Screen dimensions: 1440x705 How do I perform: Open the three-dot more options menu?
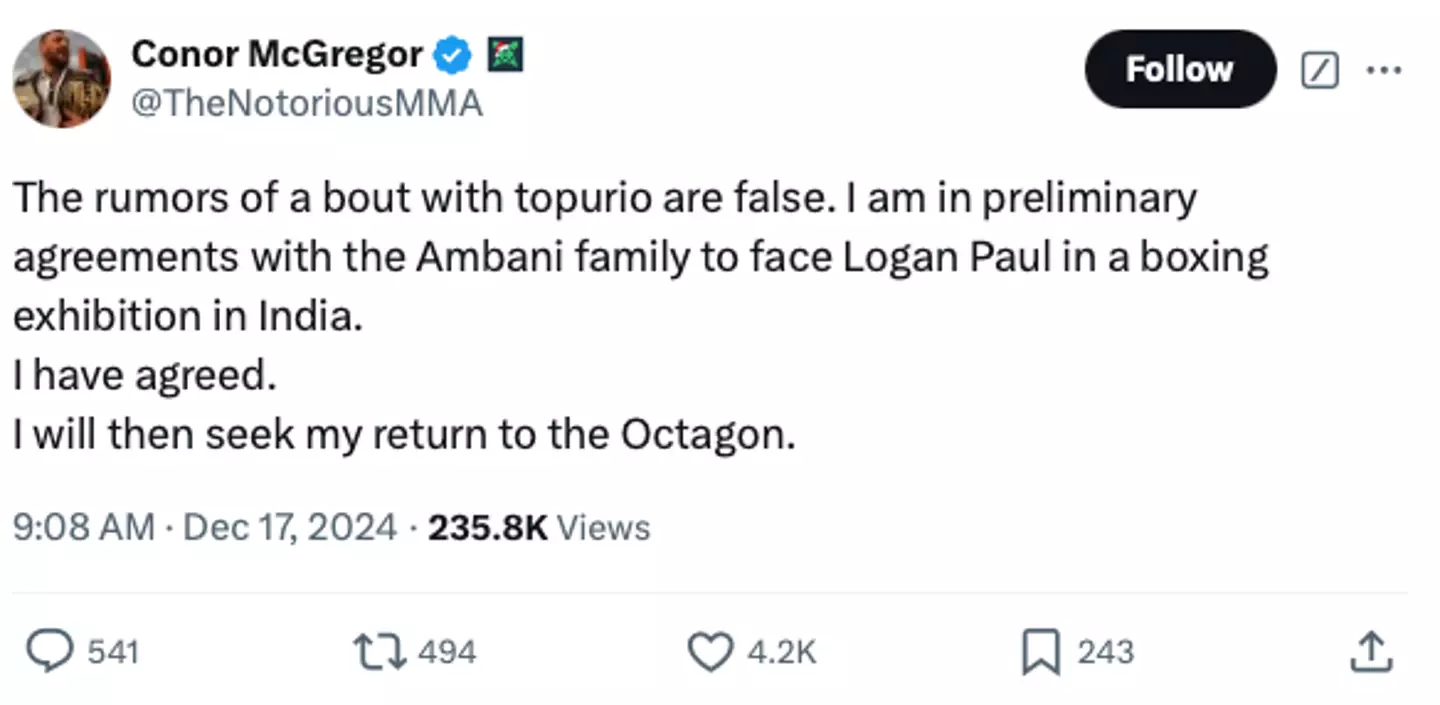1383,70
